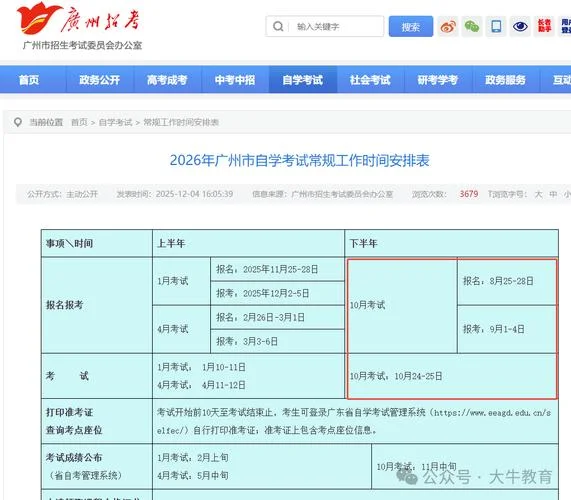Click the text 4月考试：5月中旬
571x500 pixels.
pos(193,475)
